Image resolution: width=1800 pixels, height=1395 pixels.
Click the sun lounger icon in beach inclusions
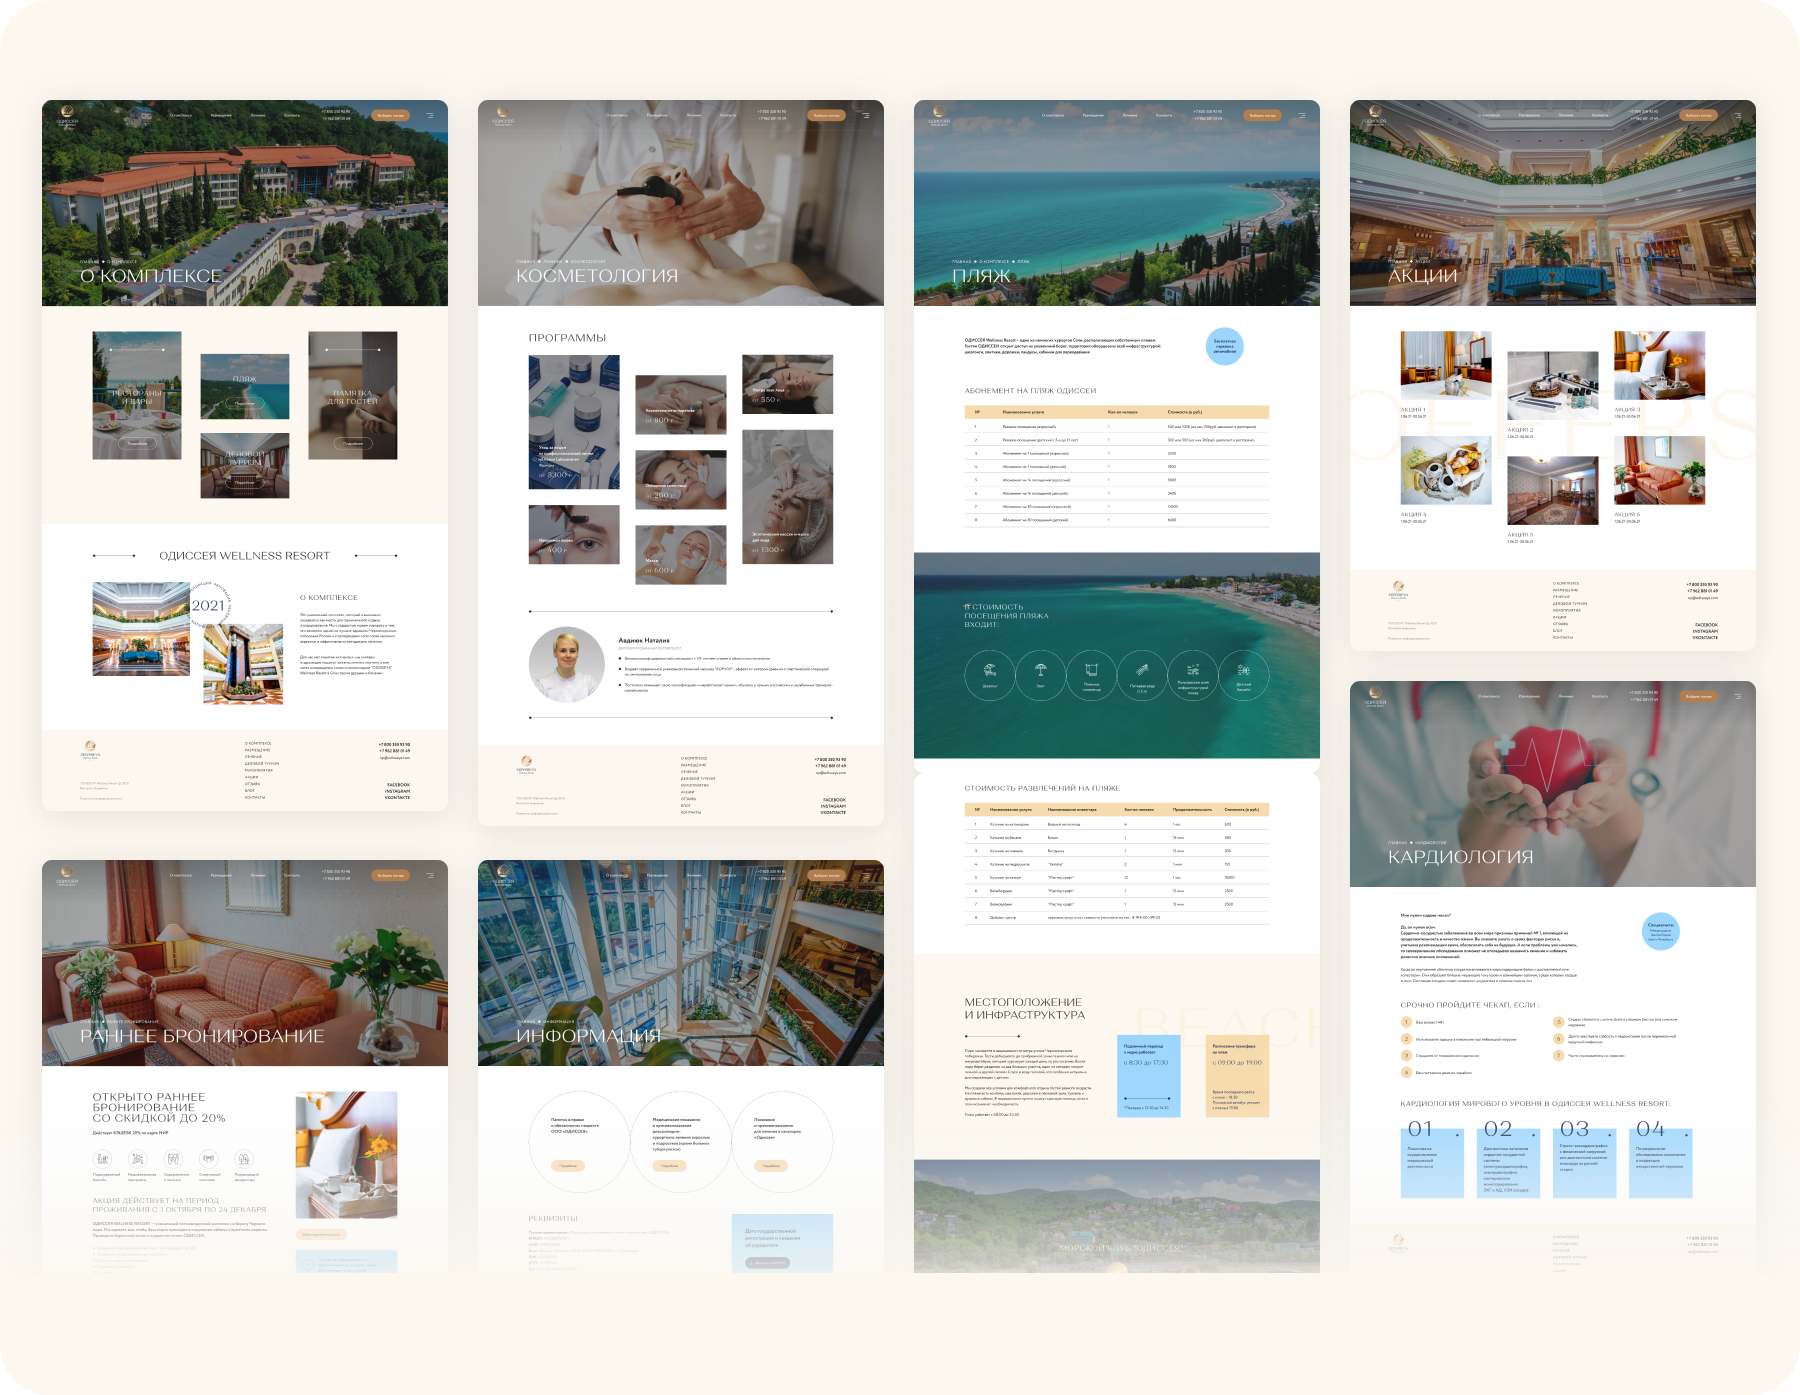point(989,675)
